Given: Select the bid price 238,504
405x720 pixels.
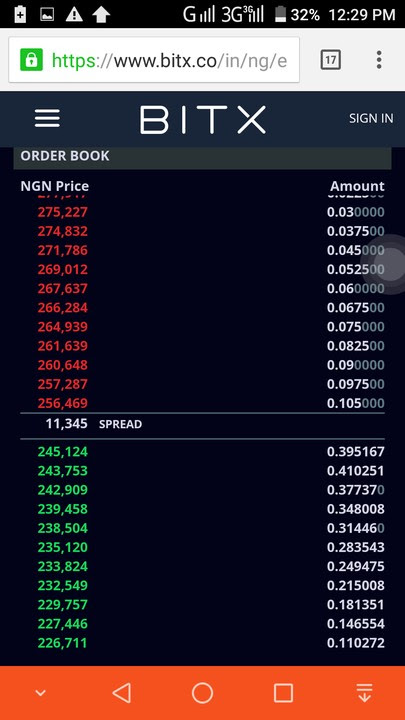Looking at the screenshot, I should coord(62,529).
